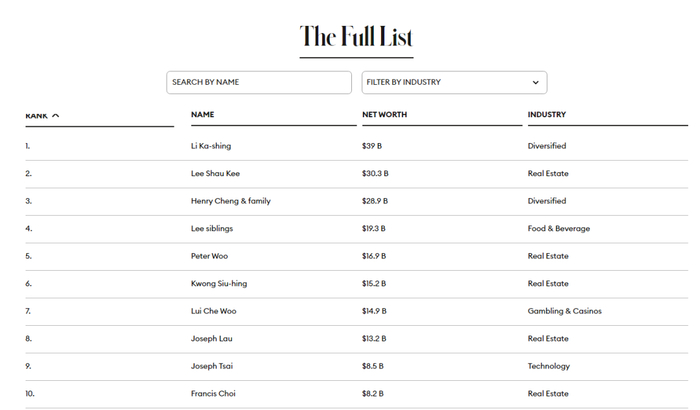Image resolution: width=700 pixels, height=410 pixels.
Task: Click Joseph Lau's name
Action: (x=211, y=338)
